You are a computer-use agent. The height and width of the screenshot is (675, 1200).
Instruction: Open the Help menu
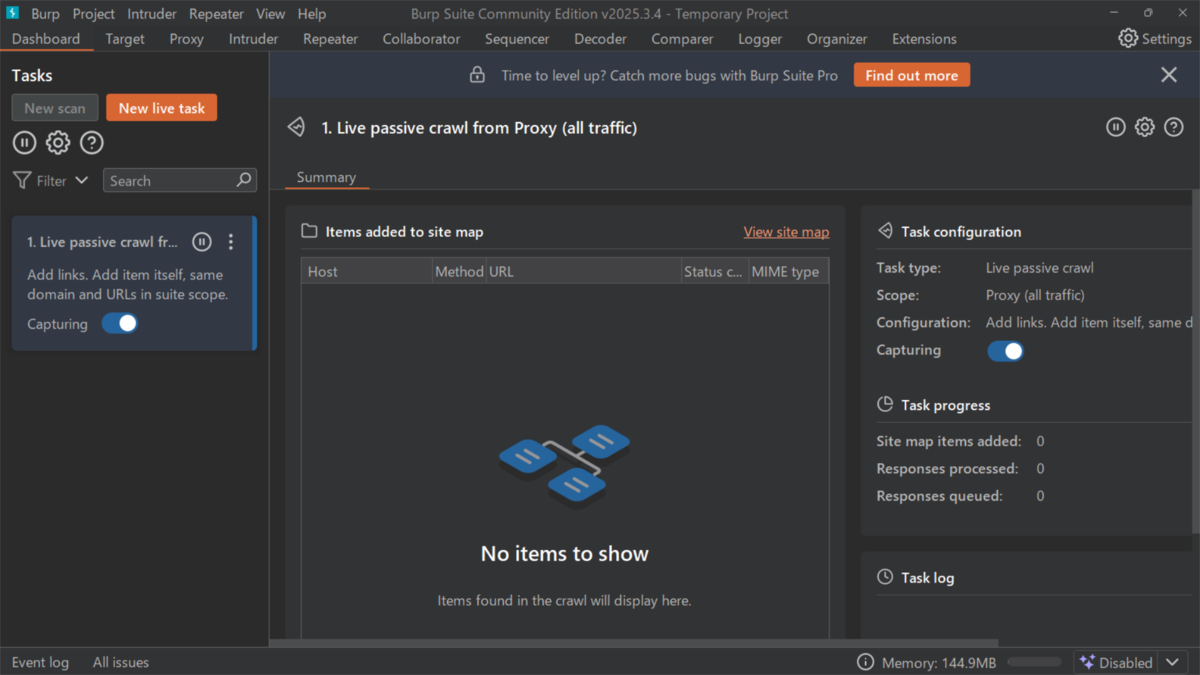click(x=312, y=14)
